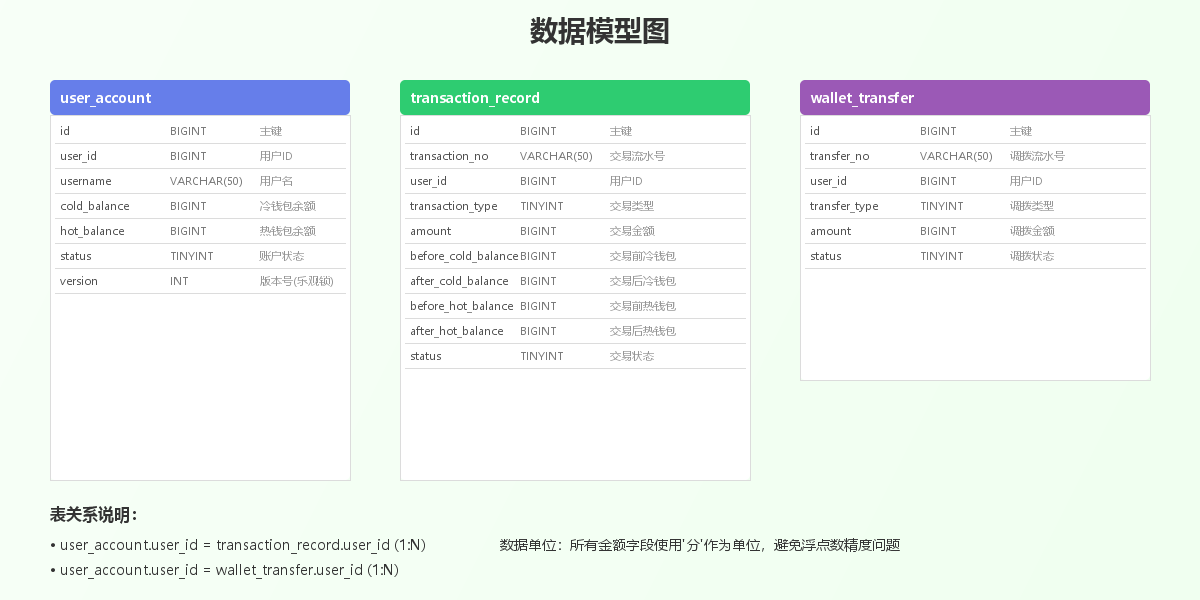Click the 版本号(乐观锁) comment
1200x600 pixels.
click(297, 281)
